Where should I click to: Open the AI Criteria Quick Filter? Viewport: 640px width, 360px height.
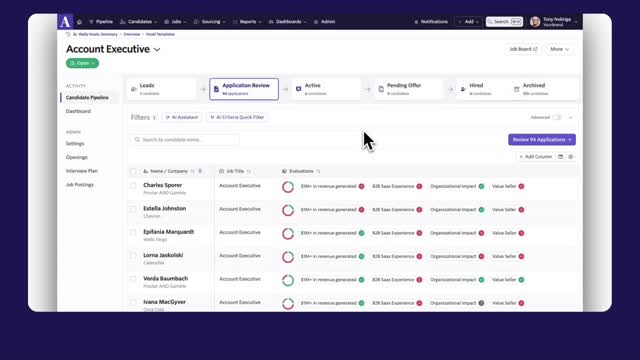237,117
